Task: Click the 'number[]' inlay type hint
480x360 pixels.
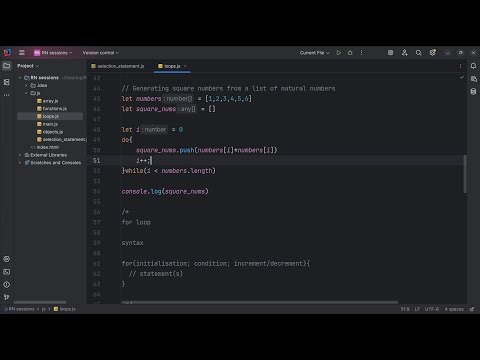Action: click(179, 99)
